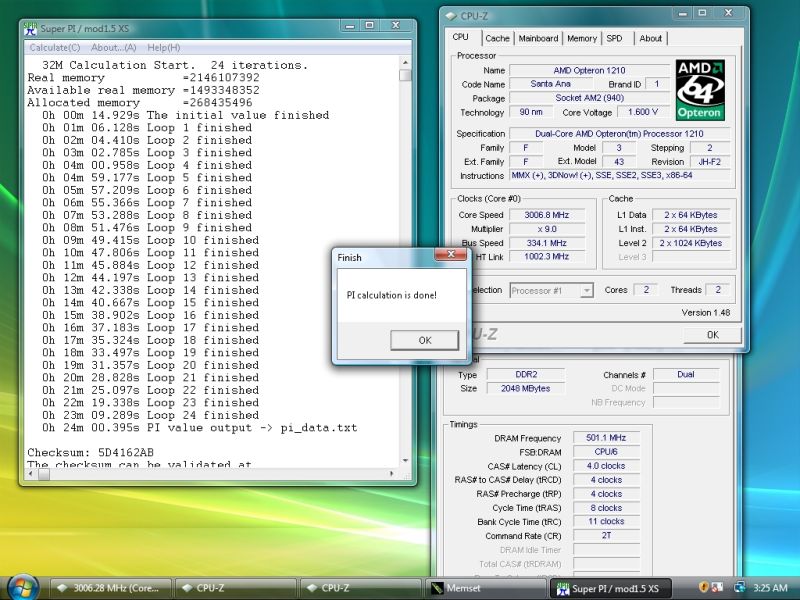Click the Core Speed value 3006.8 MHz
Viewport: 800px width, 600px height.
[x=546, y=215]
